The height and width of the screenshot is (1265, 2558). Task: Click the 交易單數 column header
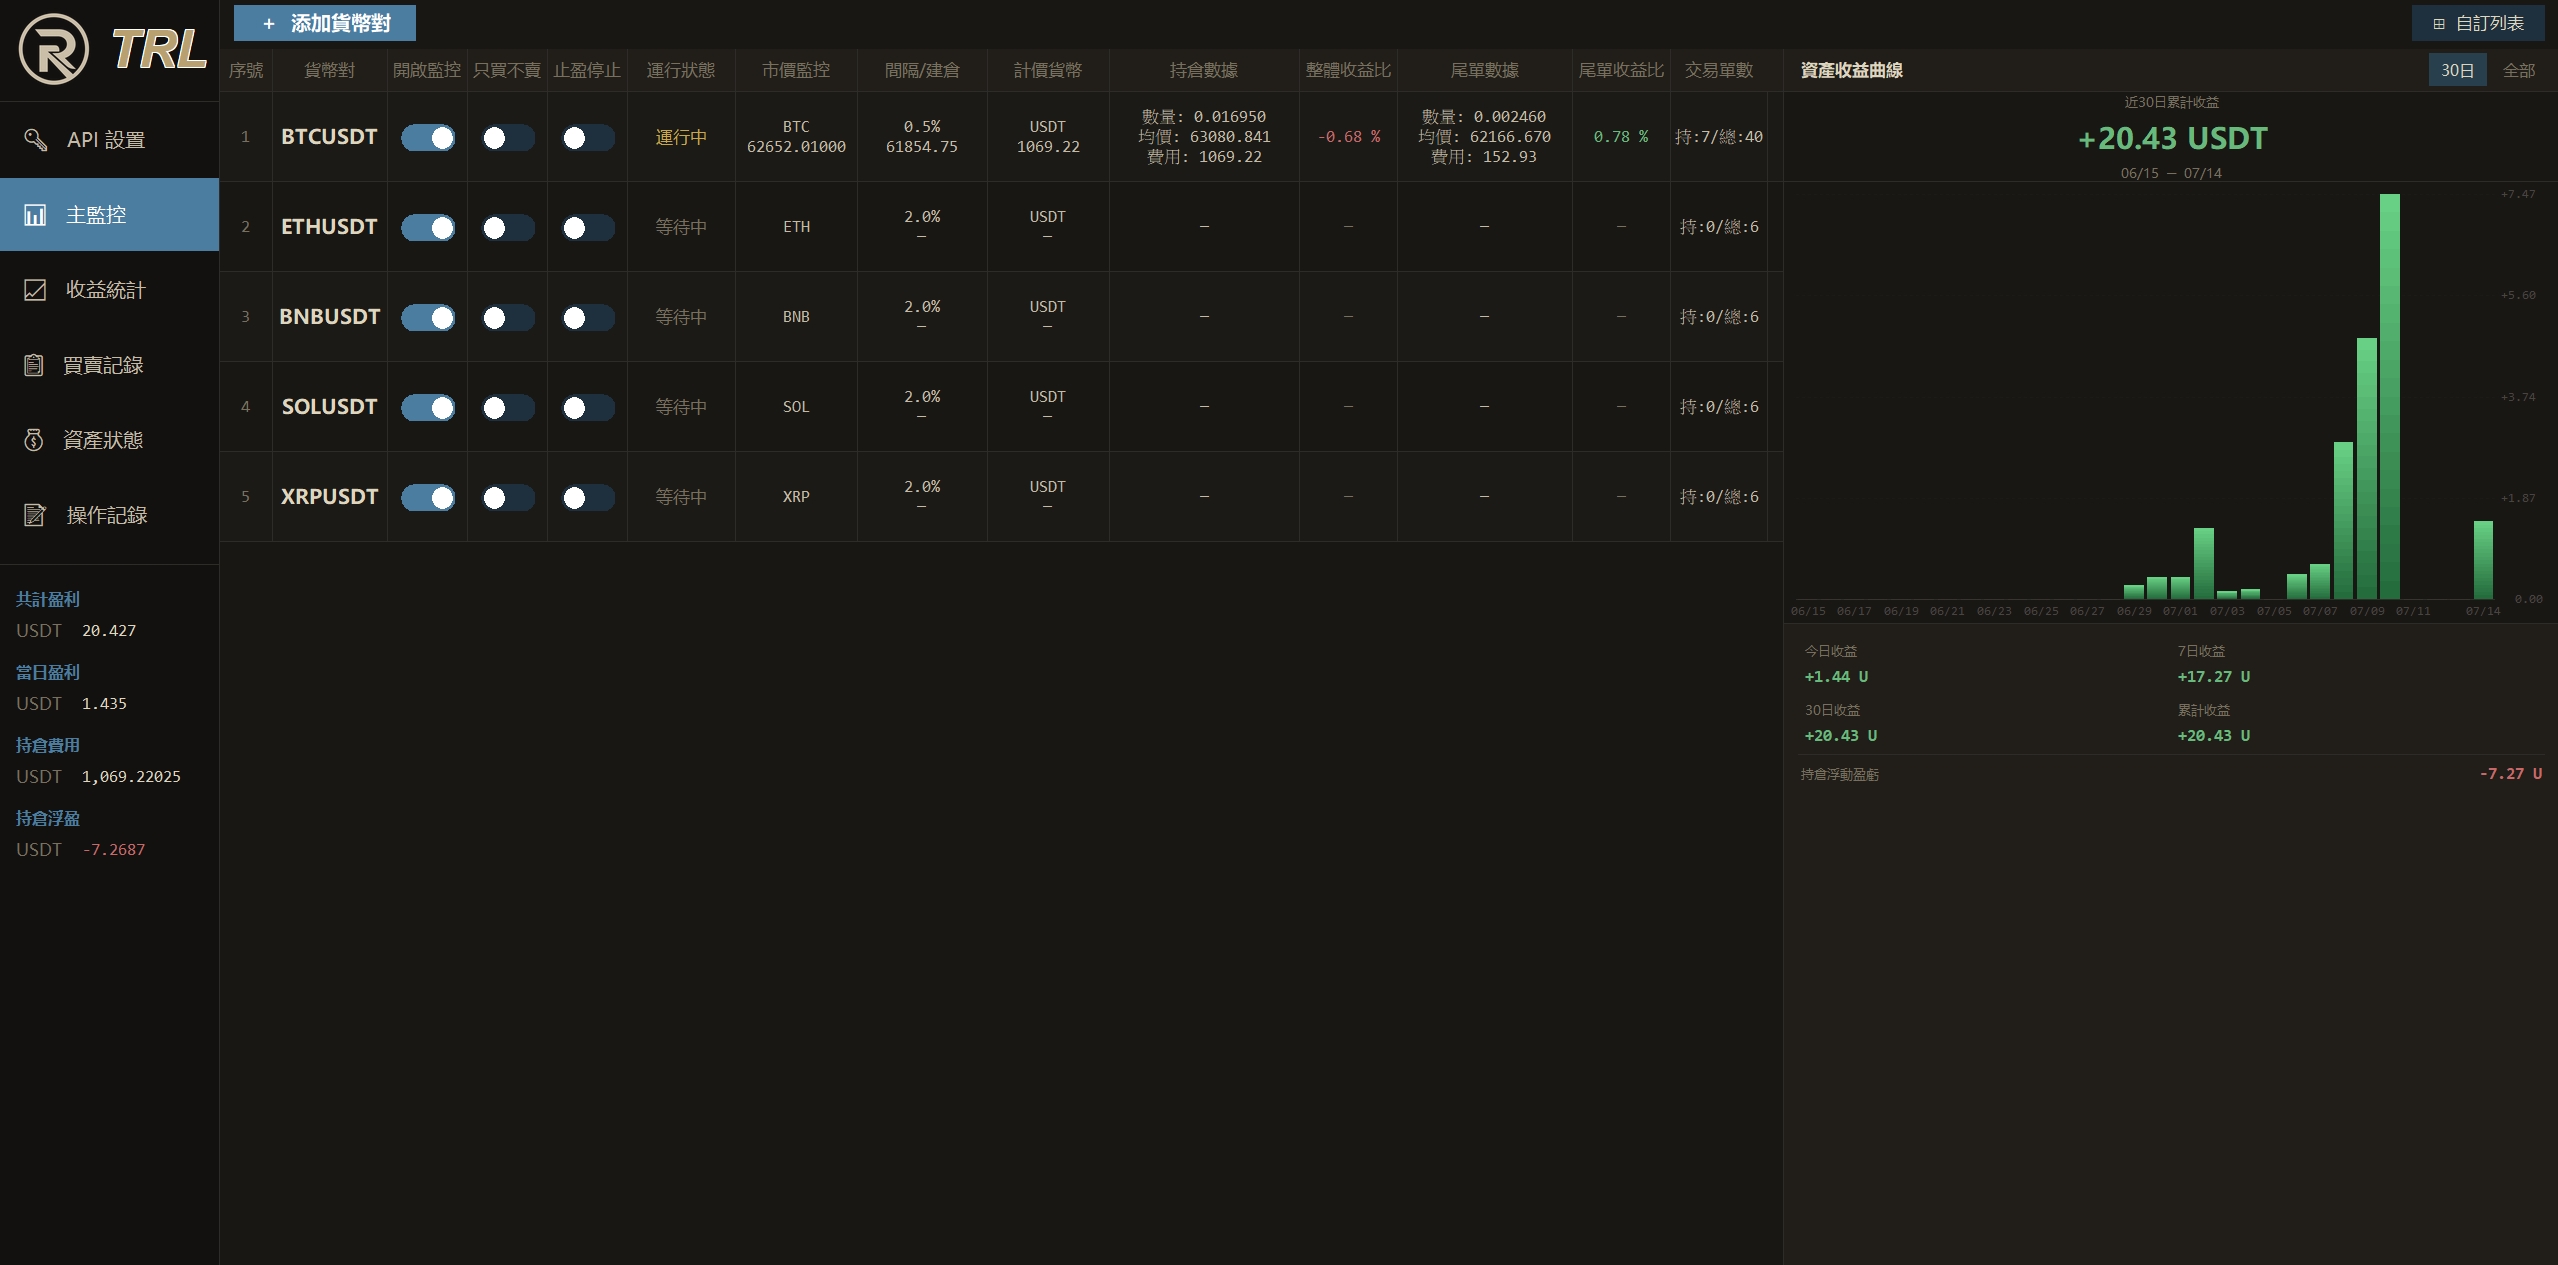[x=1719, y=70]
